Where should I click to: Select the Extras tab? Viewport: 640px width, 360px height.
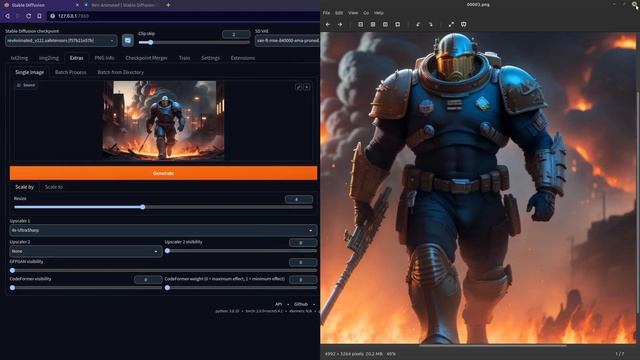pyautogui.click(x=76, y=58)
